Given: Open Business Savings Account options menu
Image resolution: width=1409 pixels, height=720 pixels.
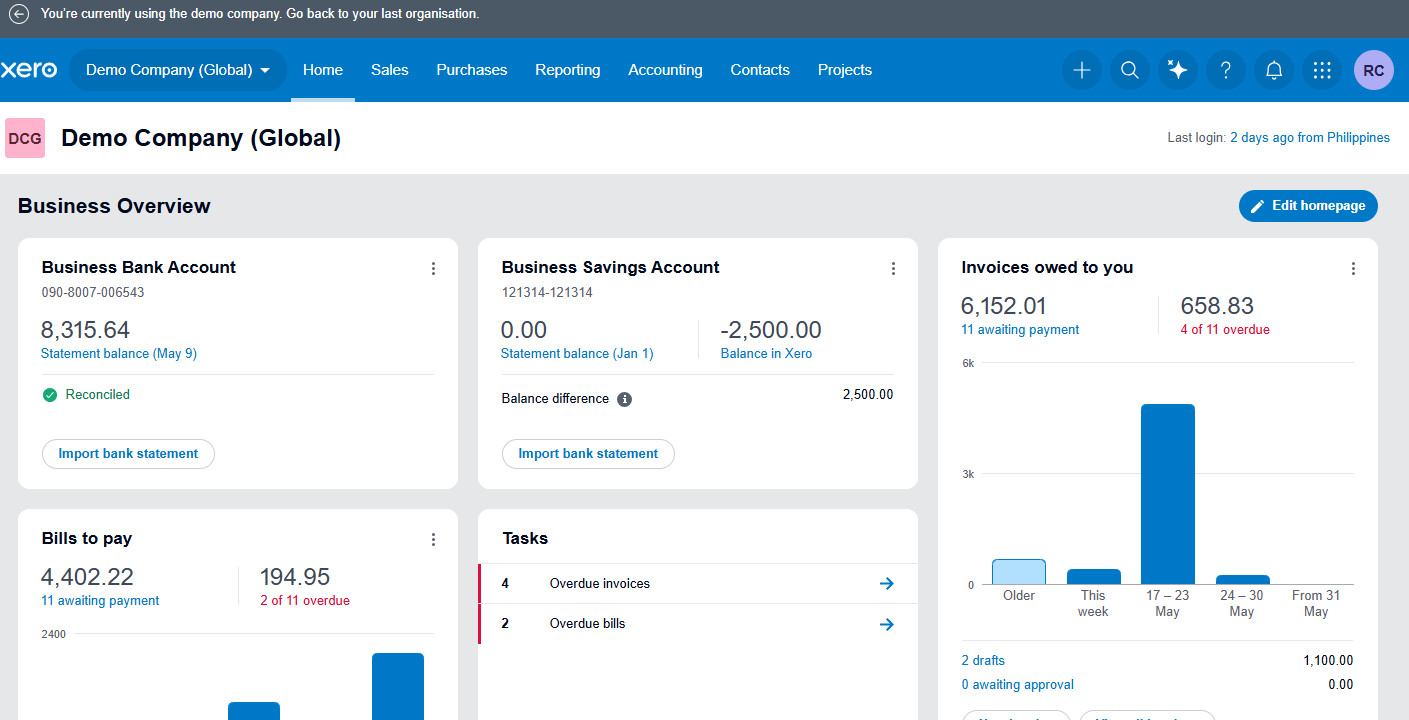Looking at the screenshot, I should coord(893,268).
